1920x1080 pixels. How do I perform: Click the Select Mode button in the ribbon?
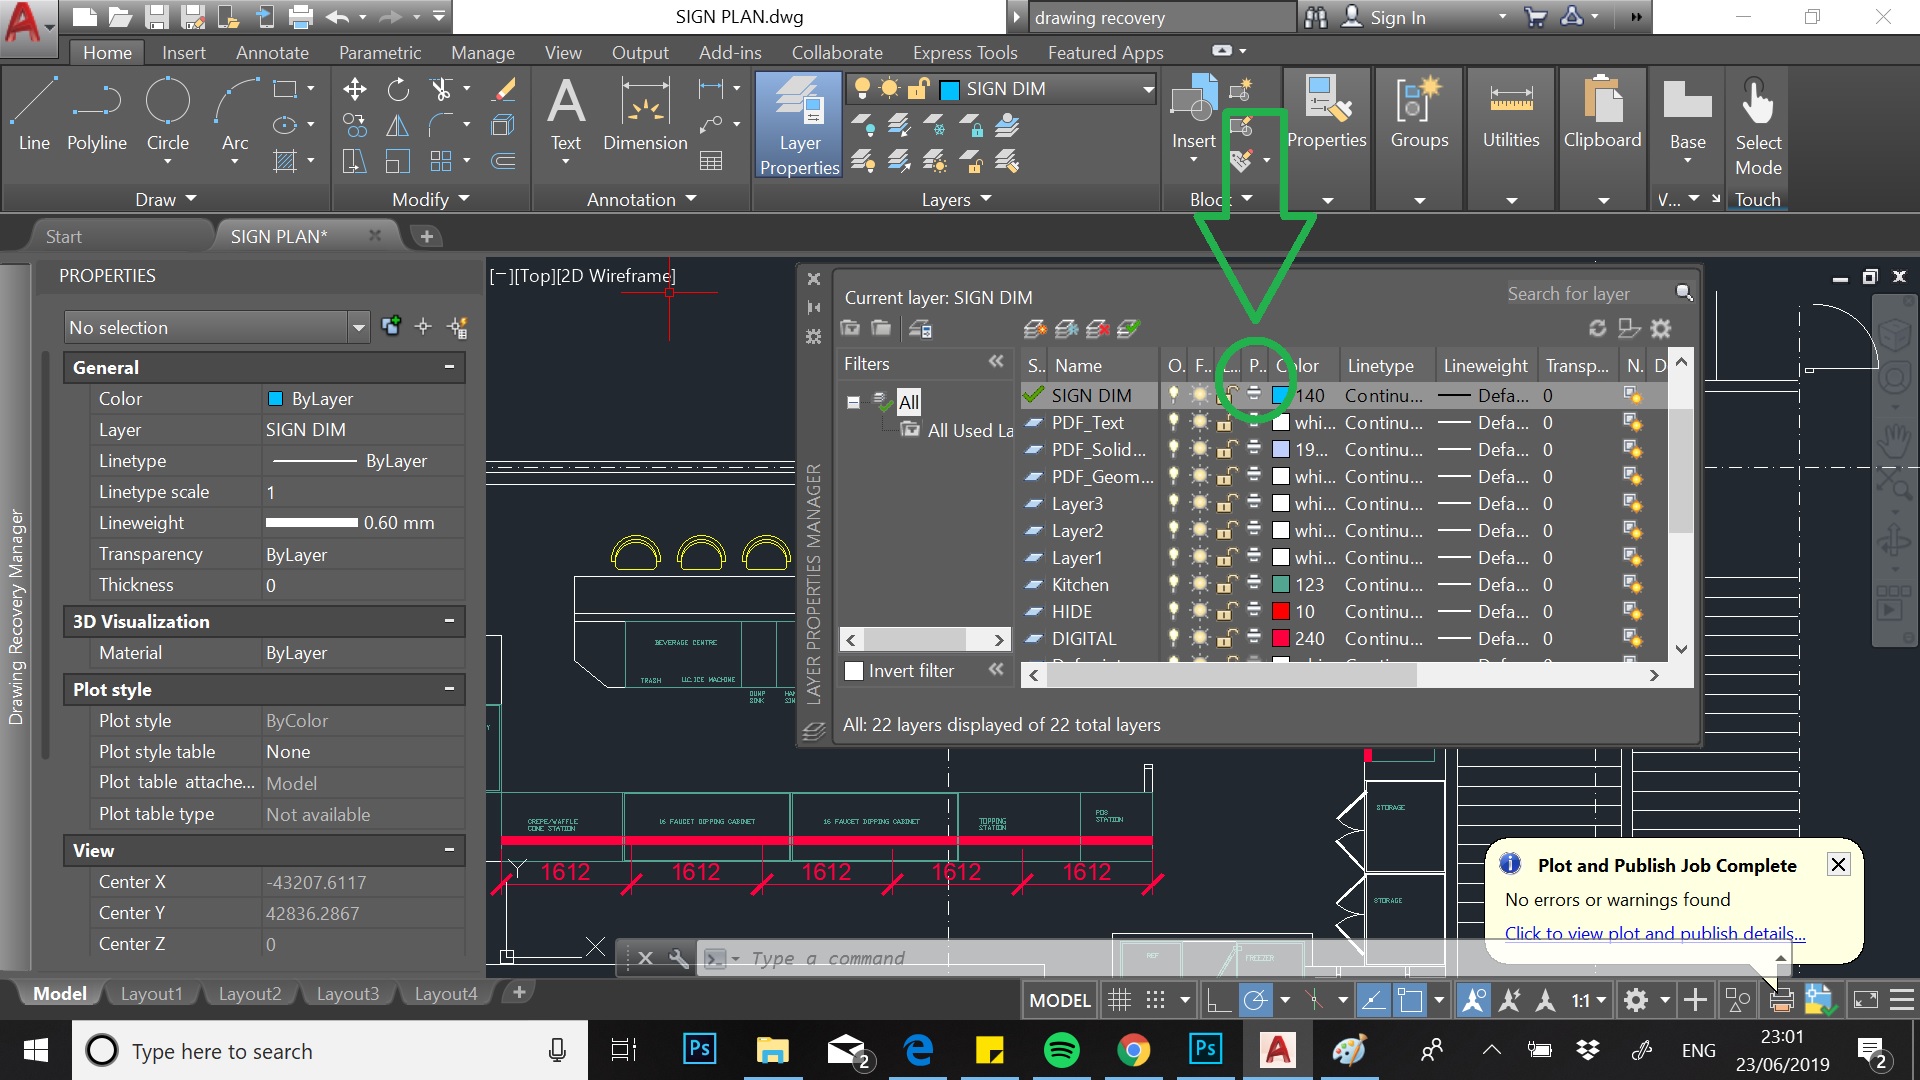(x=1757, y=125)
